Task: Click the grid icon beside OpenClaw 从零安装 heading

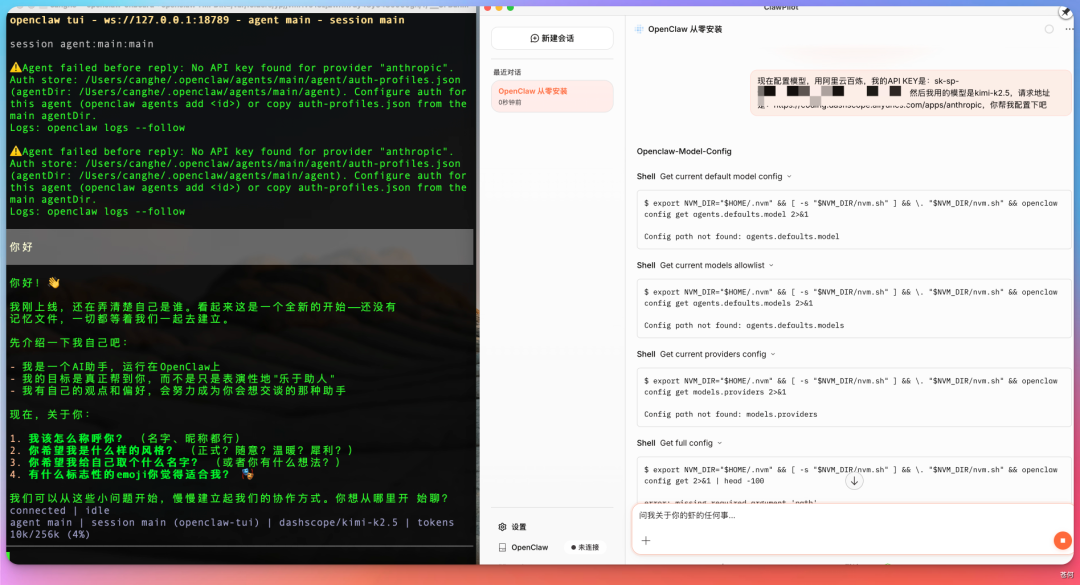Action: tap(639, 28)
